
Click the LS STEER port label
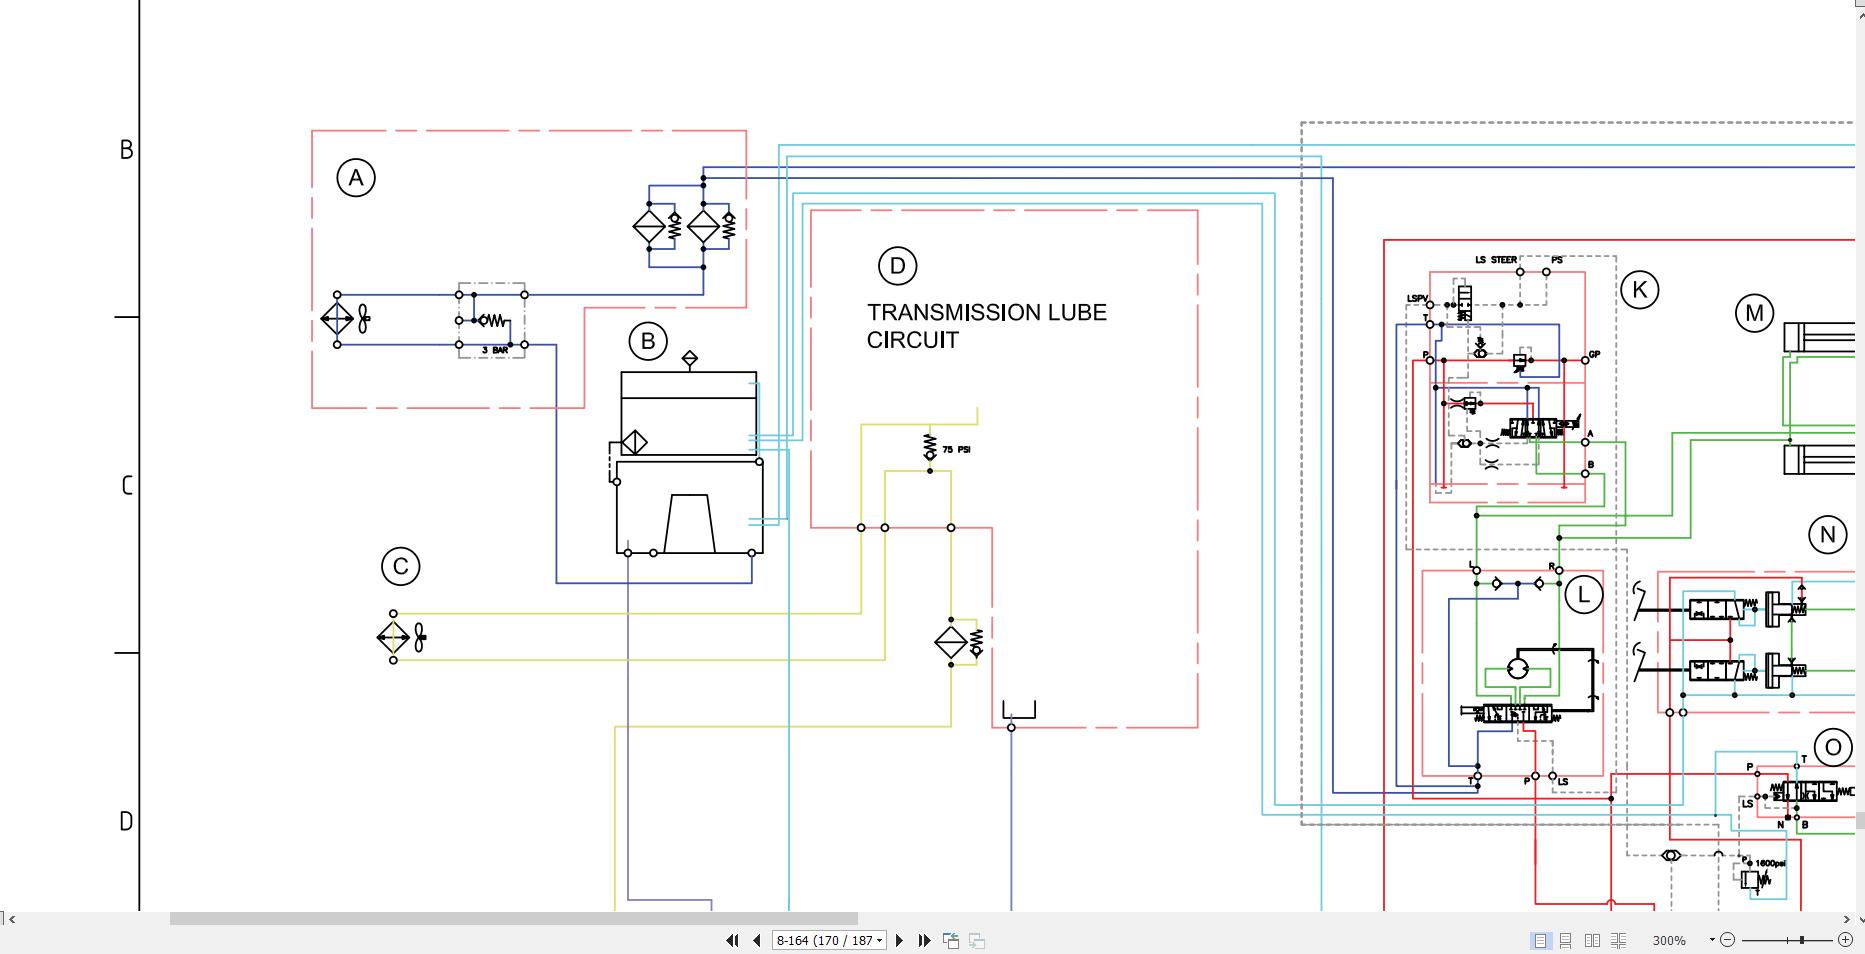tap(1496, 260)
